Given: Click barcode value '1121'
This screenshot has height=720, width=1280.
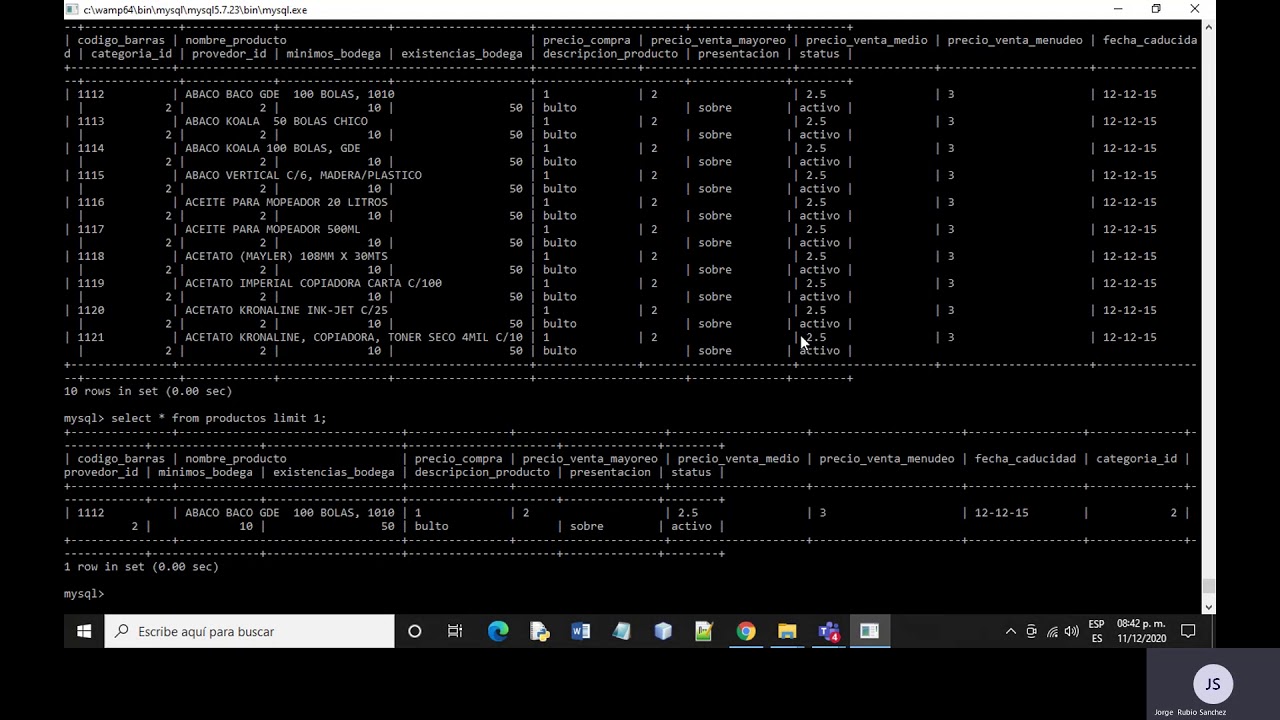Looking at the screenshot, I should pyautogui.click(x=91, y=337).
